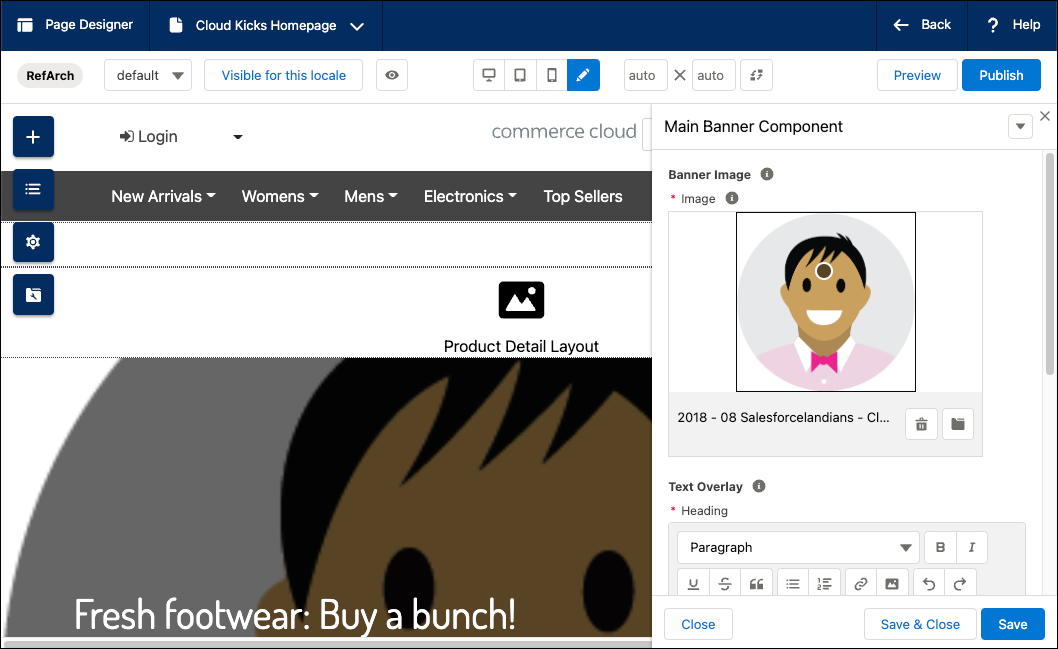Open the page structure list icon
The height and width of the screenshot is (649, 1058).
(x=33, y=189)
